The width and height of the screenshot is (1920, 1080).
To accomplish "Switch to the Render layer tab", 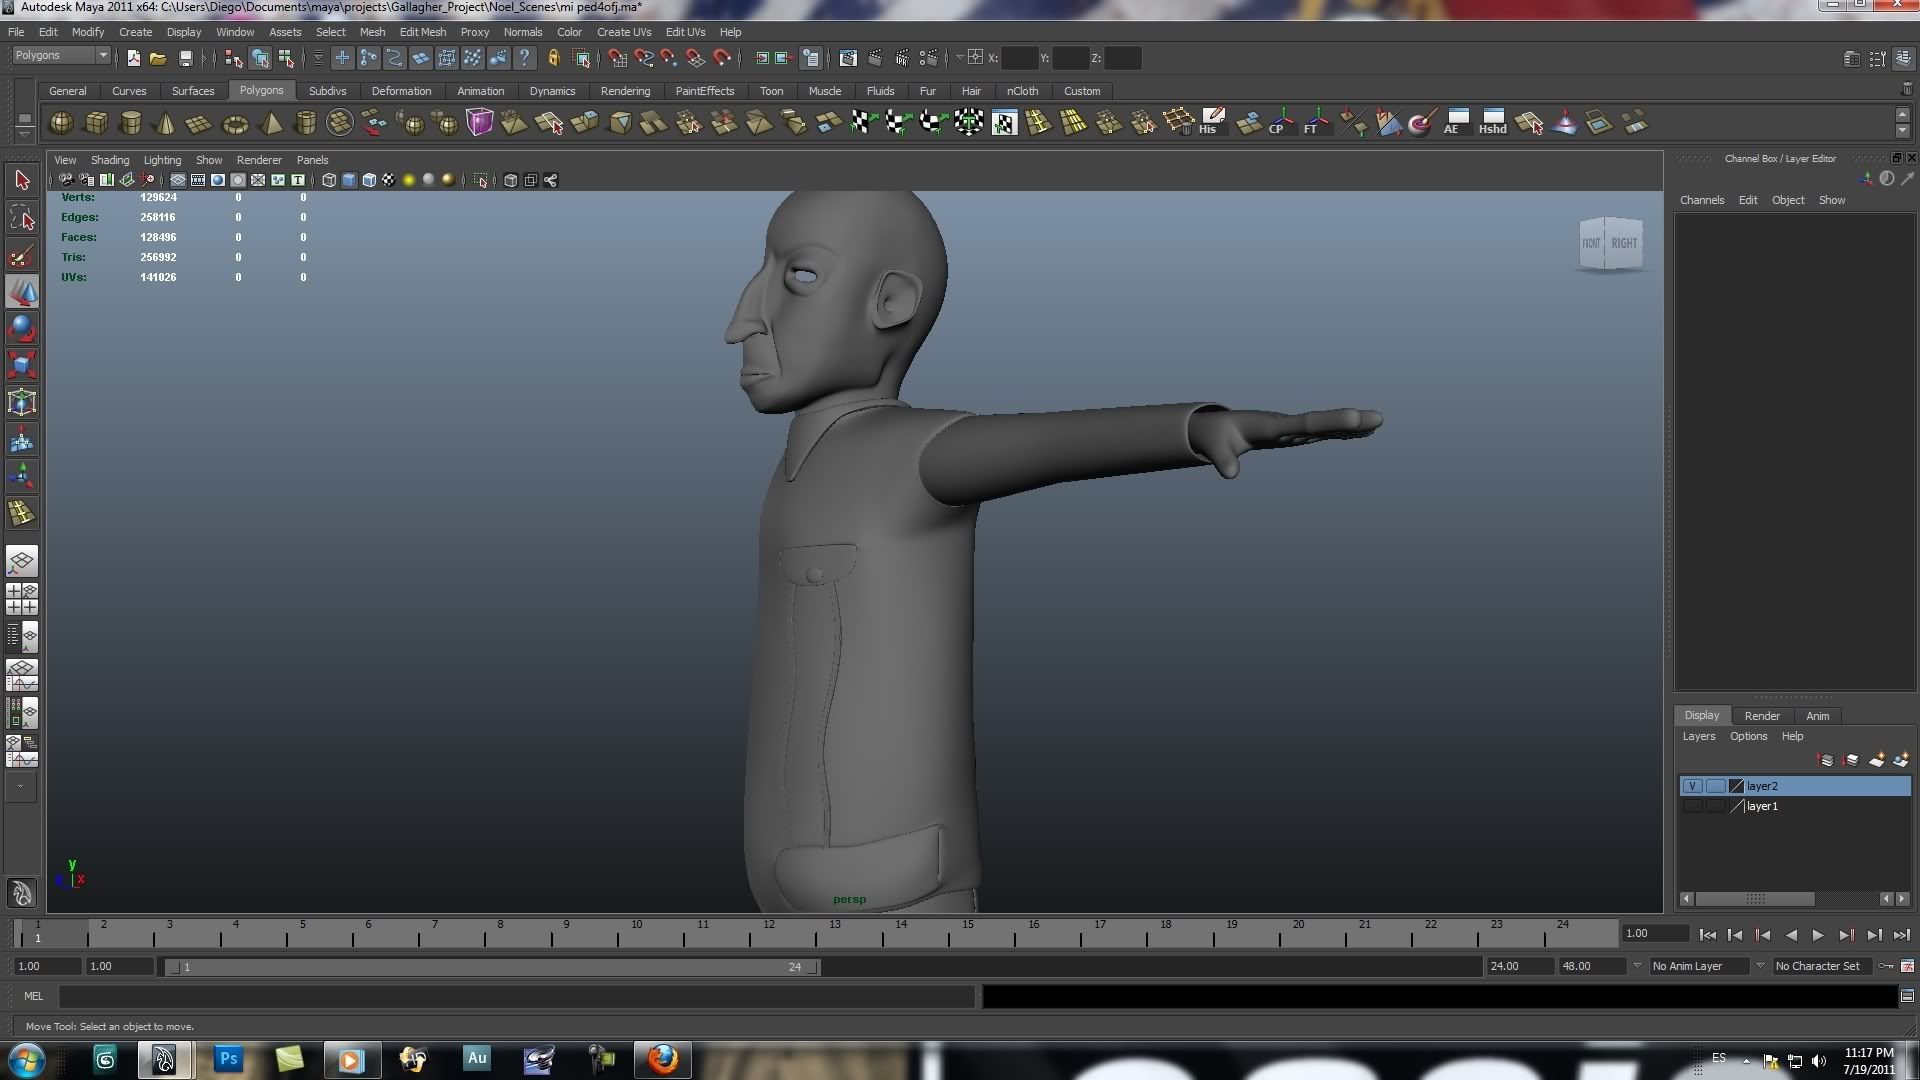I will (1762, 716).
